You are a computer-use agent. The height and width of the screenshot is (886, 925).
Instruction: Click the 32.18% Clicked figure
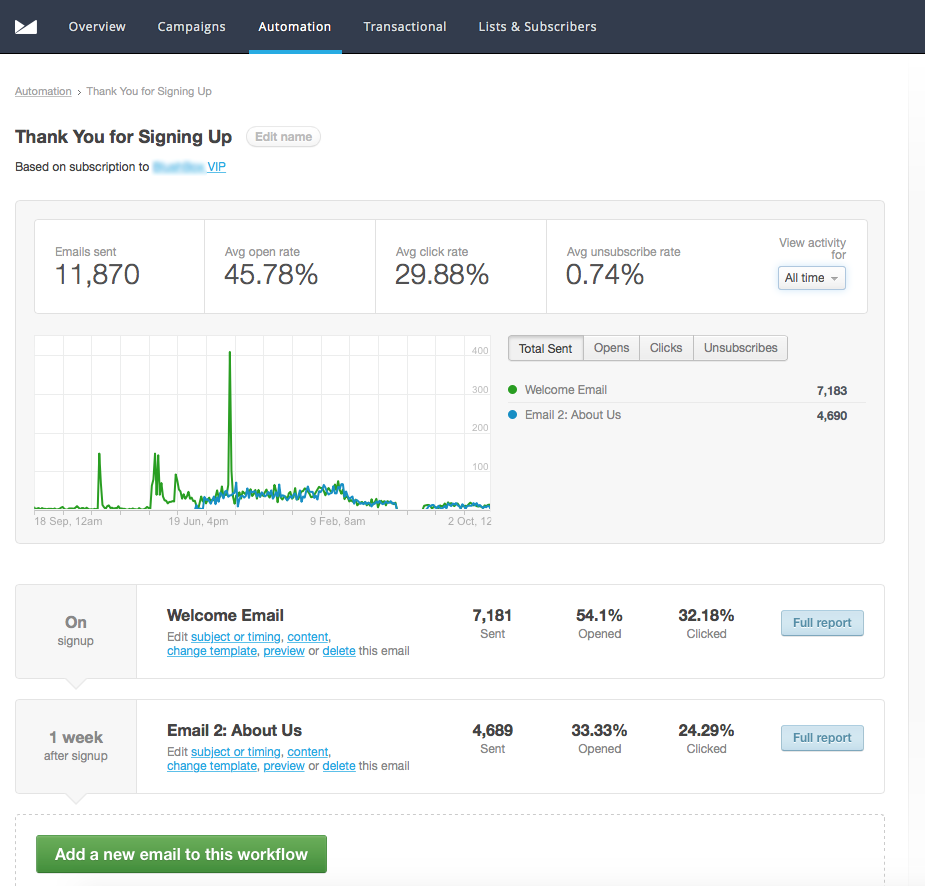click(x=706, y=616)
